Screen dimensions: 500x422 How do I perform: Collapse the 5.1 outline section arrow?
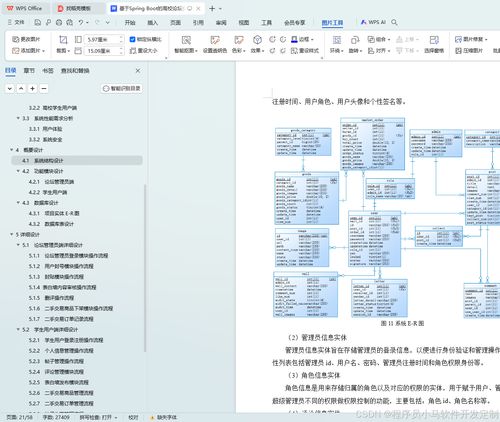pos(18,245)
